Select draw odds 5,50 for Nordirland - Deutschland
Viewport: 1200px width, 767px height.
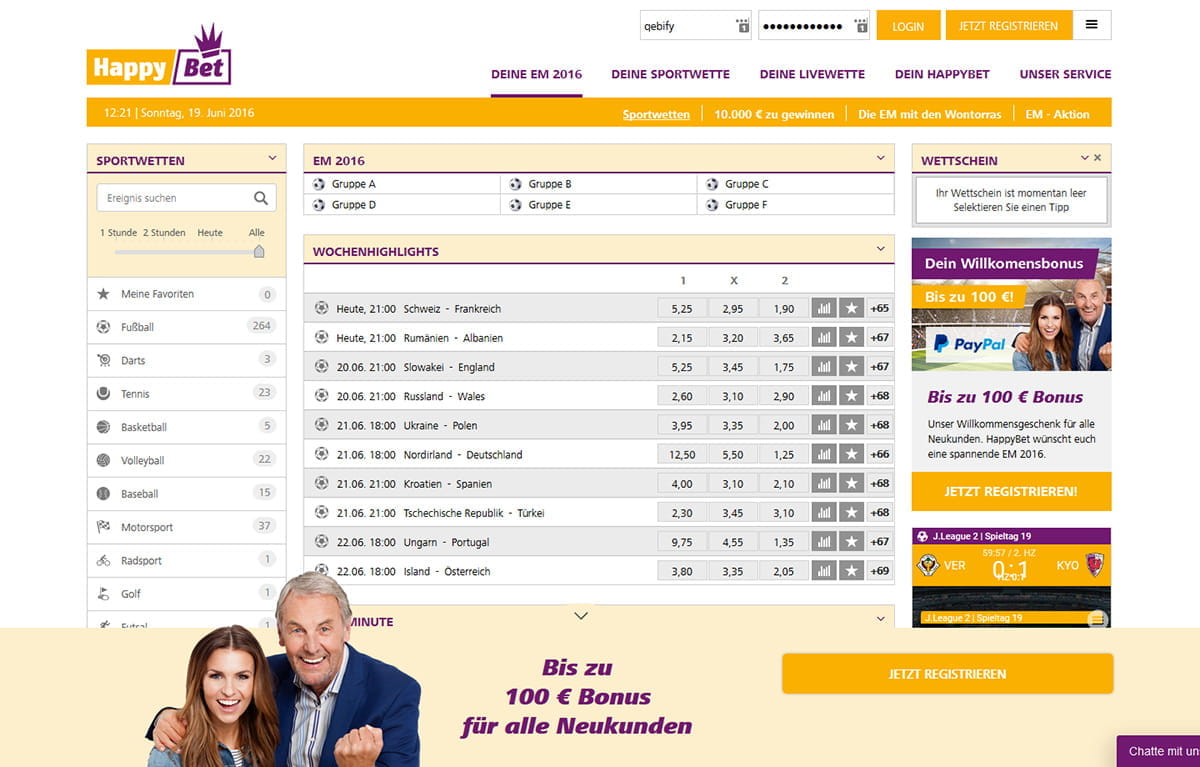[x=733, y=454]
